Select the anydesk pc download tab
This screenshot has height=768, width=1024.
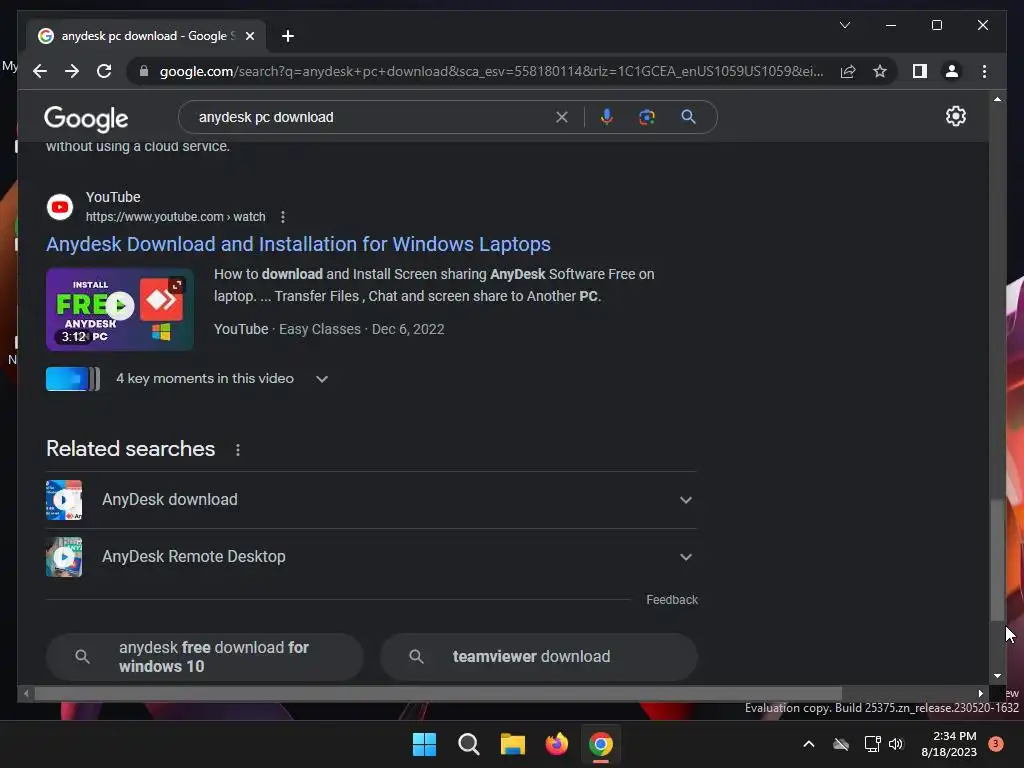pos(146,36)
